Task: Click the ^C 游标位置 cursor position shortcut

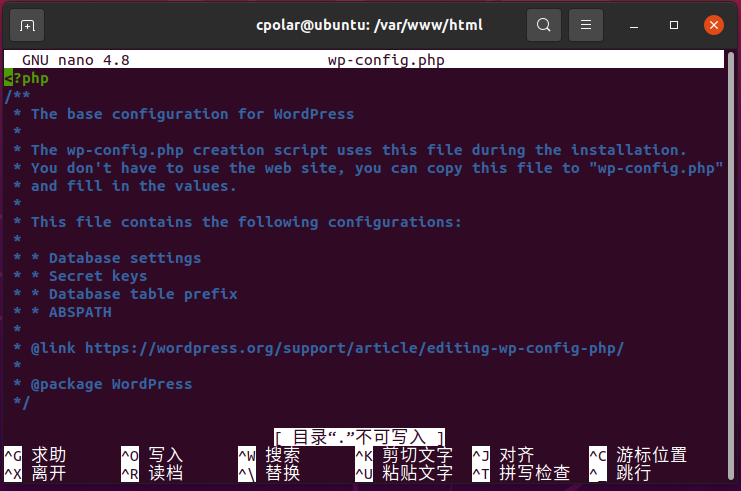Action: [638, 455]
